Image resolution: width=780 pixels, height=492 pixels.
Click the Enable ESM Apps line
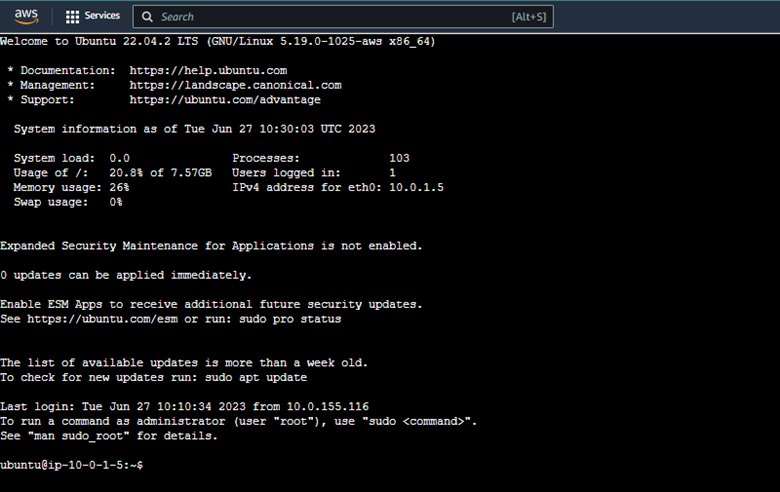coord(211,304)
